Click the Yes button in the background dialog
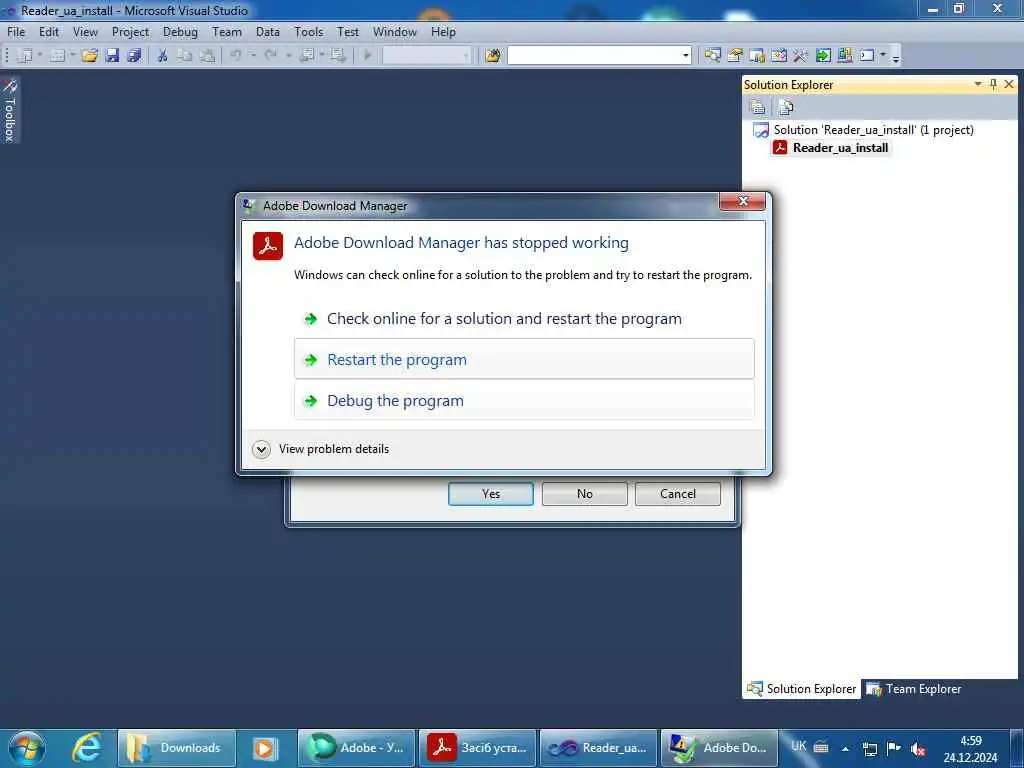1024x768 pixels. tap(491, 494)
